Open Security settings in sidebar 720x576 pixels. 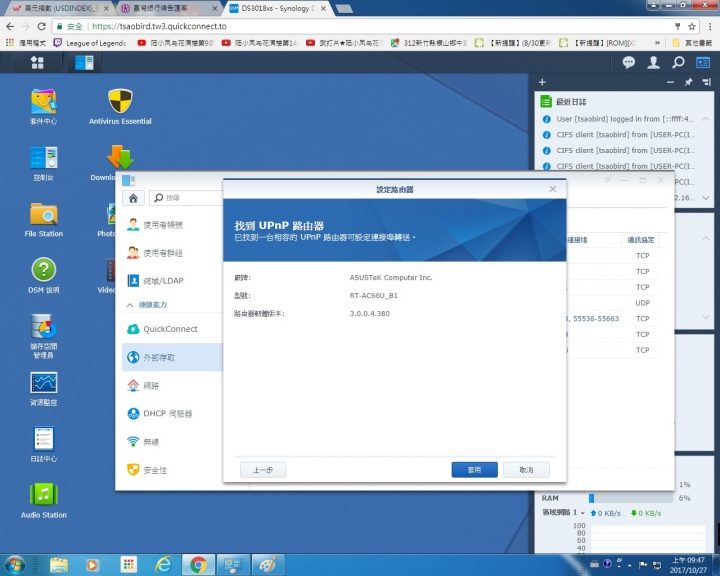click(172, 470)
